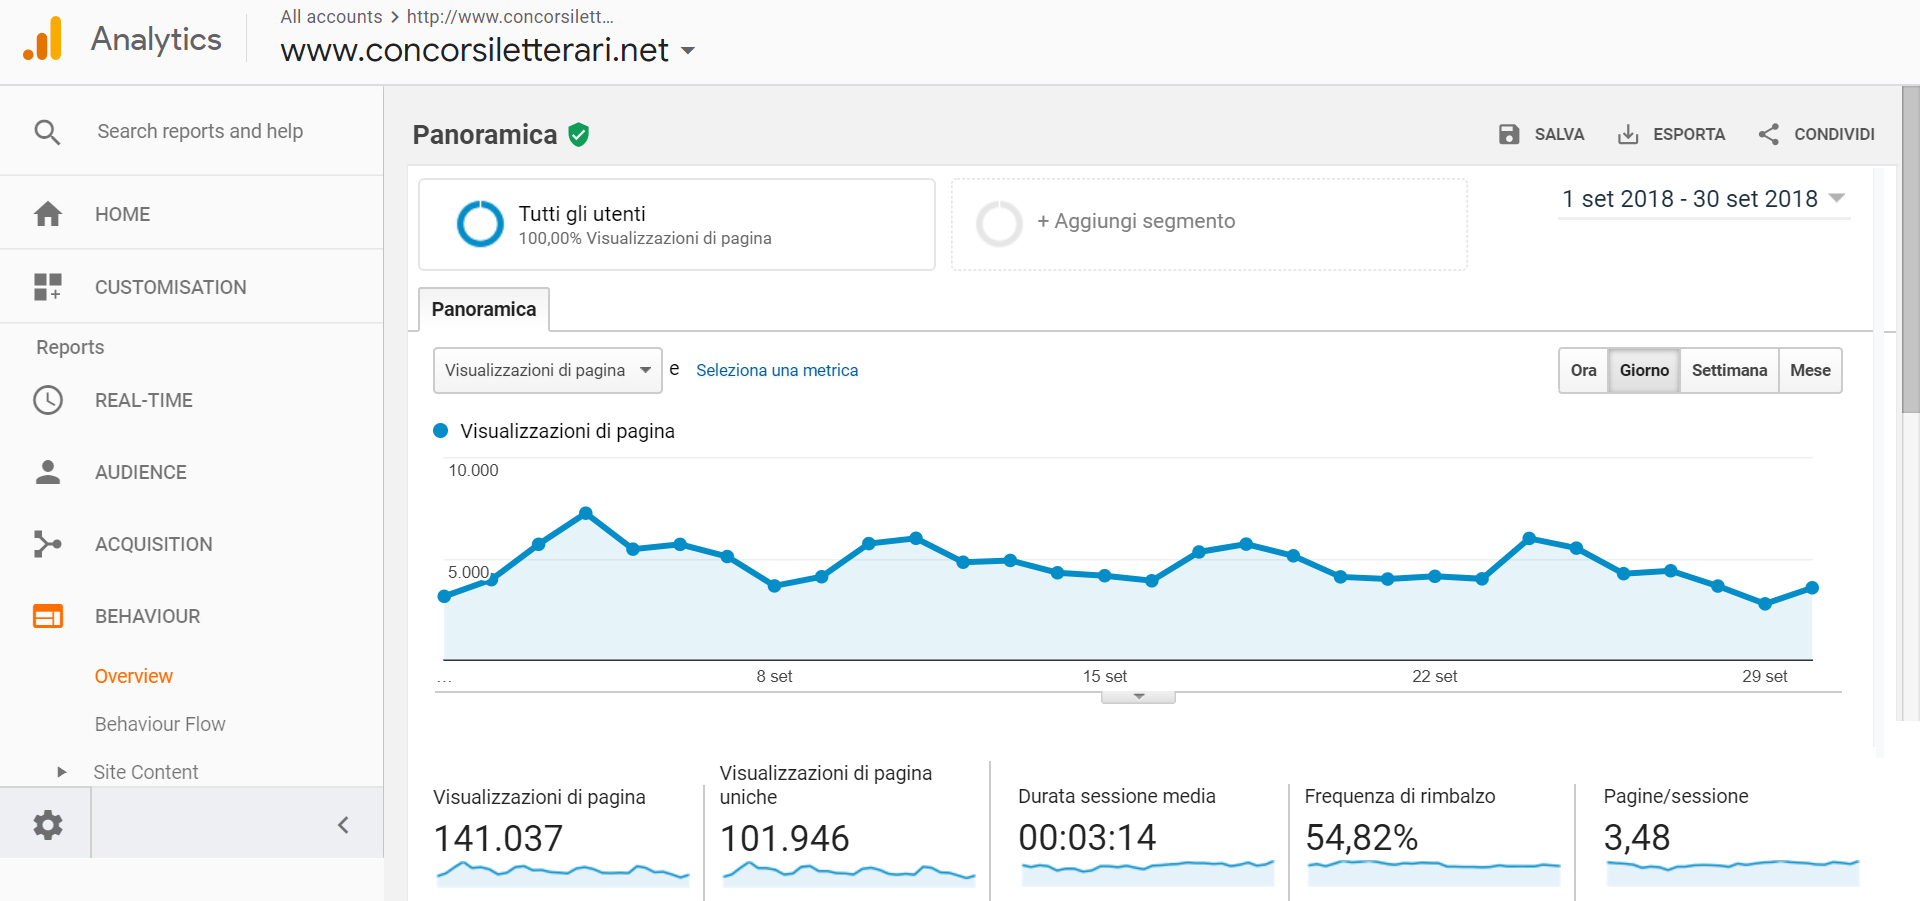Click the Acquisition arrows icon
Viewport: 1920px width, 901px height.
tap(47, 544)
